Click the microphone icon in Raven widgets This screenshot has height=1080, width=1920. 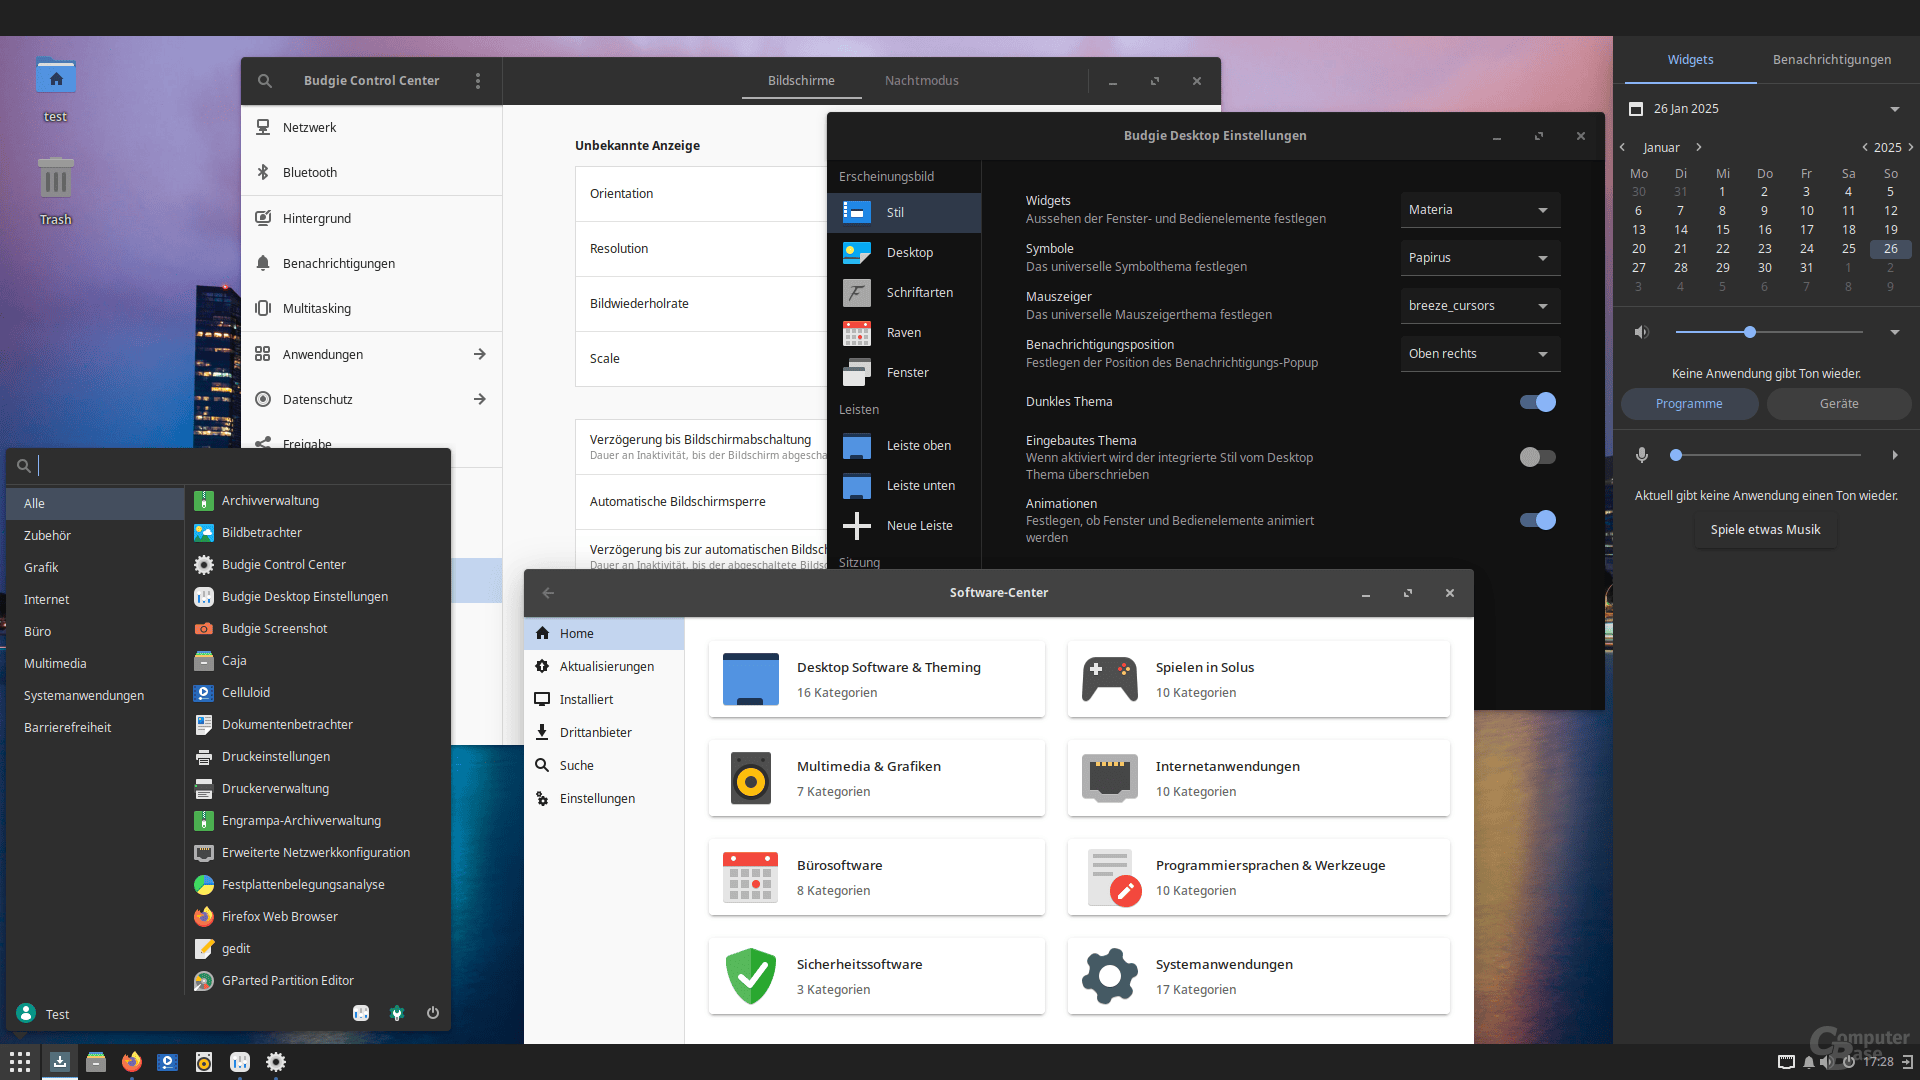tap(1641, 455)
